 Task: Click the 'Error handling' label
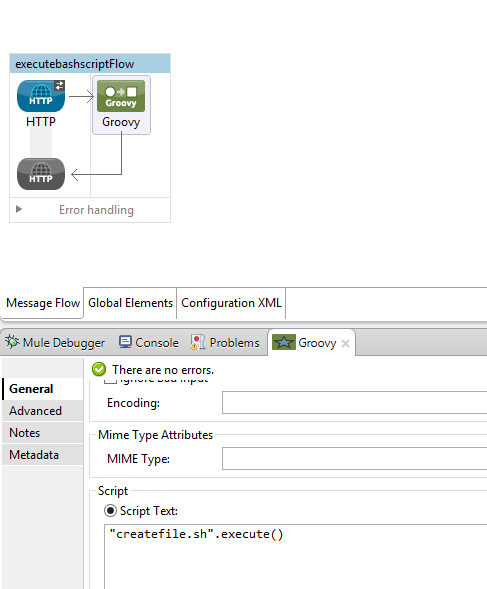click(96, 210)
